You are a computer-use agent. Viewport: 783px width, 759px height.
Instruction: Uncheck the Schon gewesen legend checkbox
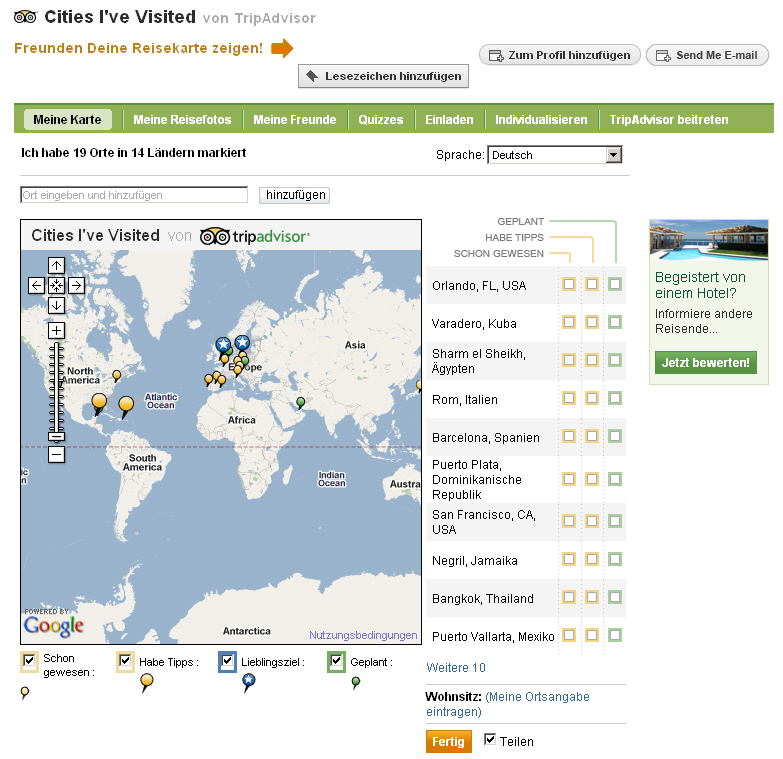(x=30, y=661)
